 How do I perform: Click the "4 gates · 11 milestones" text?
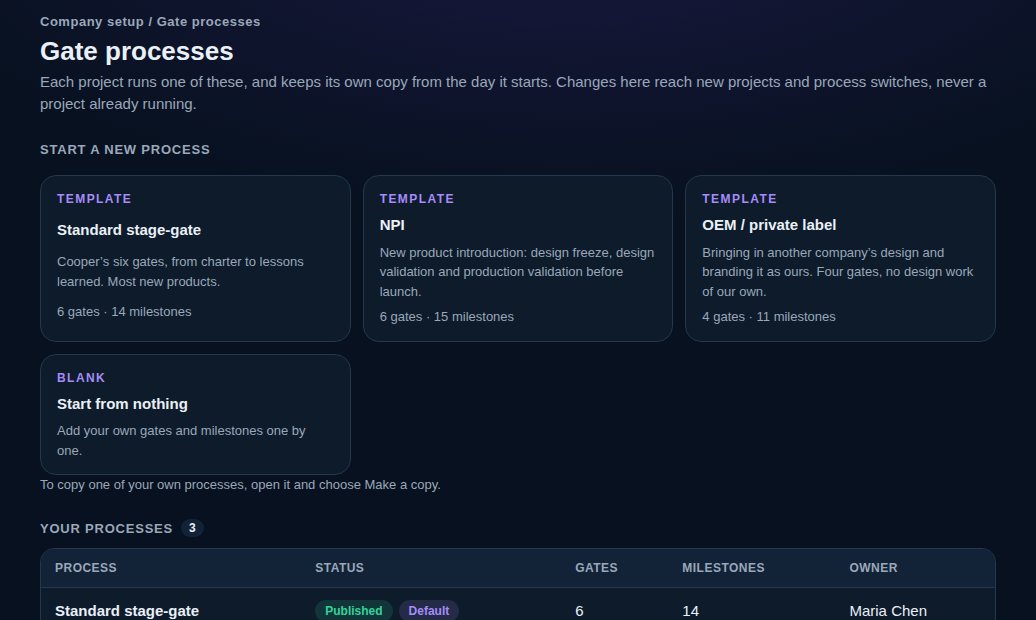pyautogui.click(x=768, y=317)
